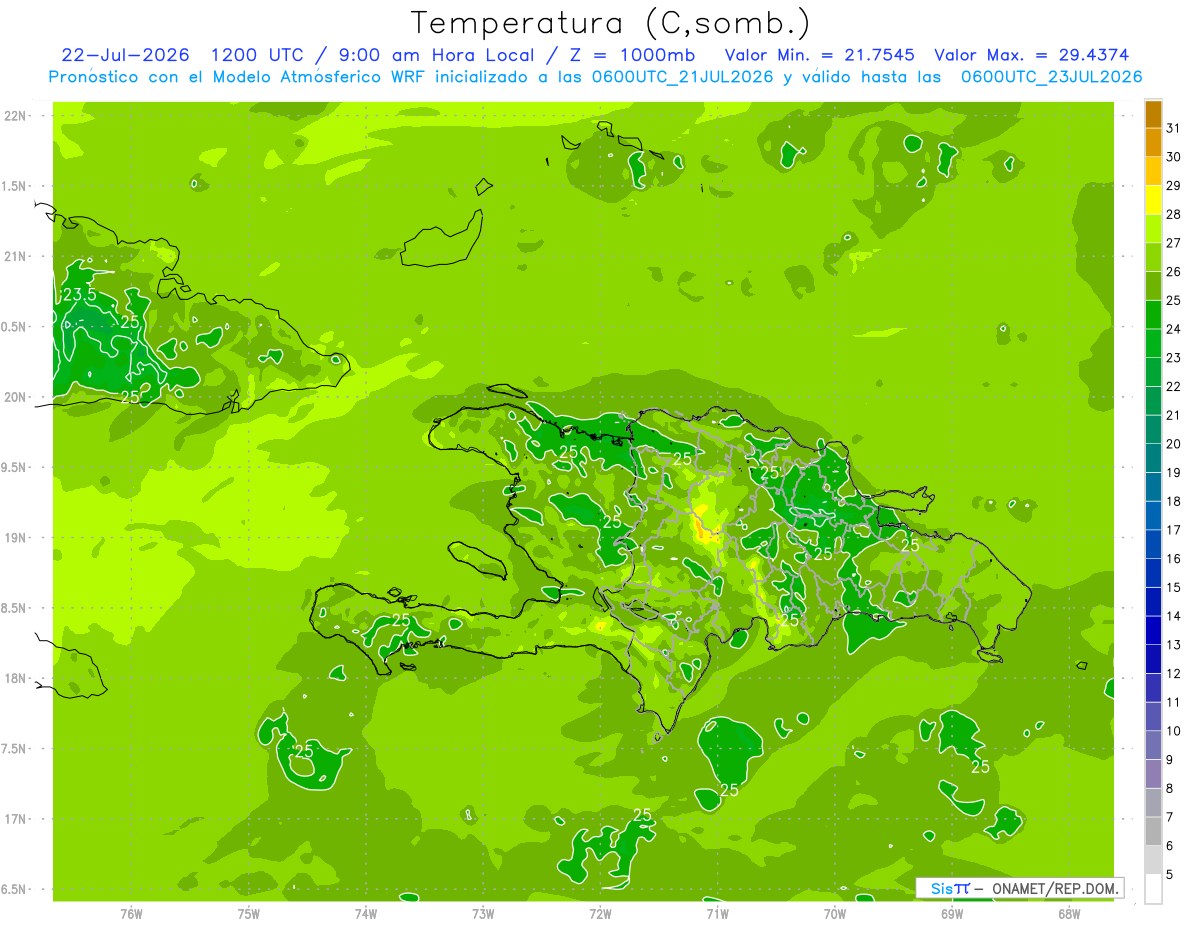This screenshot has height=927, width=1200.
Task: Click the "Valor Max. = 29.4374" value
Action: pyautogui.click(x=1032, y=55)
